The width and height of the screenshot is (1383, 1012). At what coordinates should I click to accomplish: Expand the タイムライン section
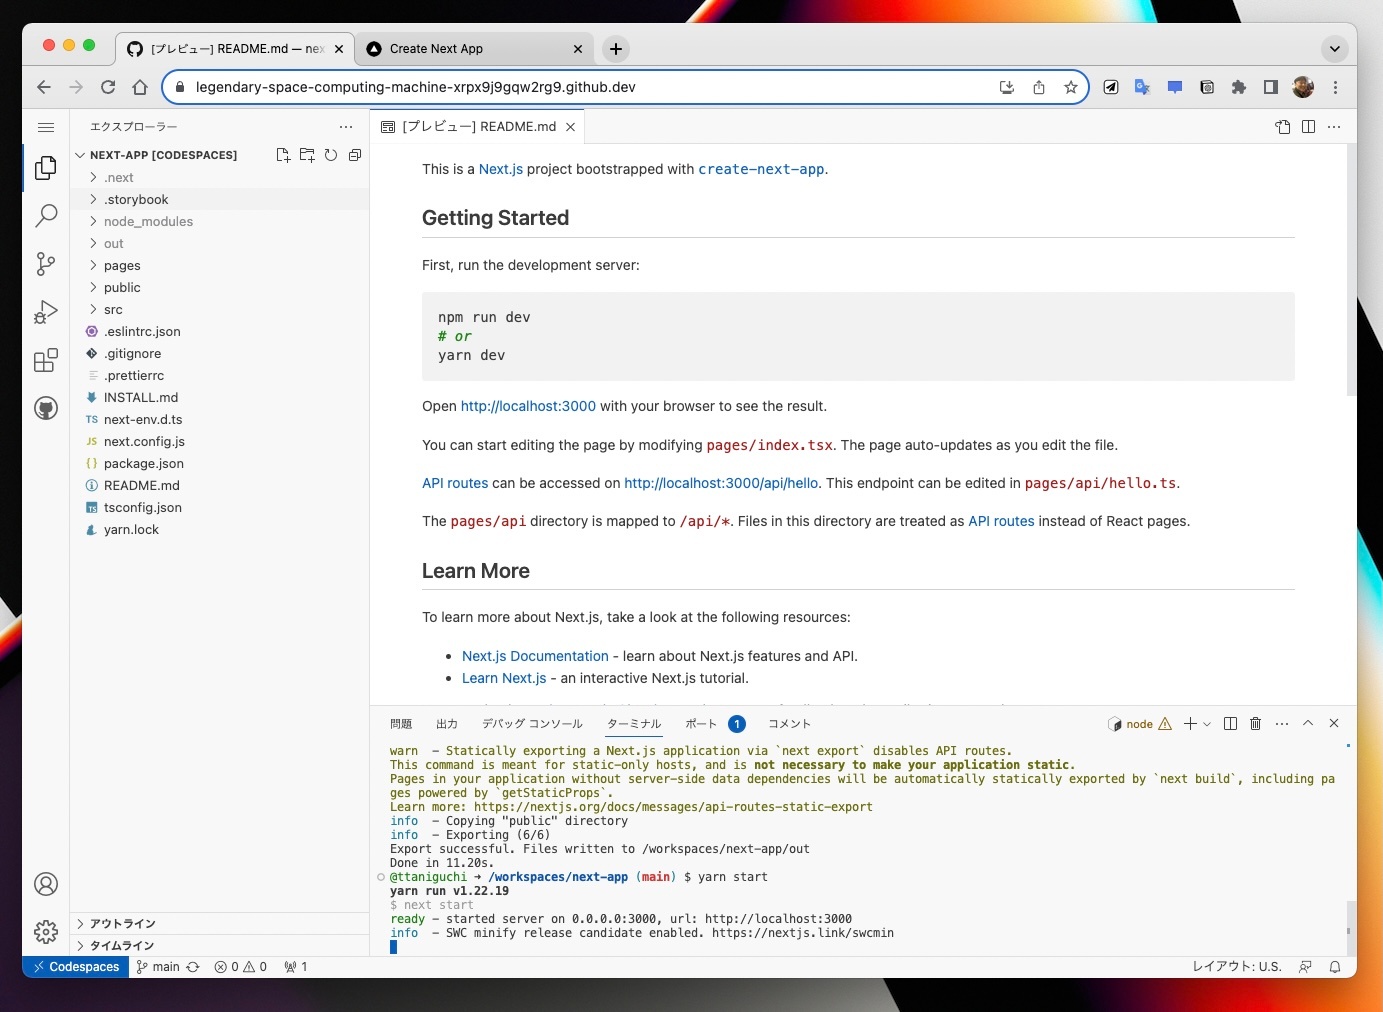point(220,946)
